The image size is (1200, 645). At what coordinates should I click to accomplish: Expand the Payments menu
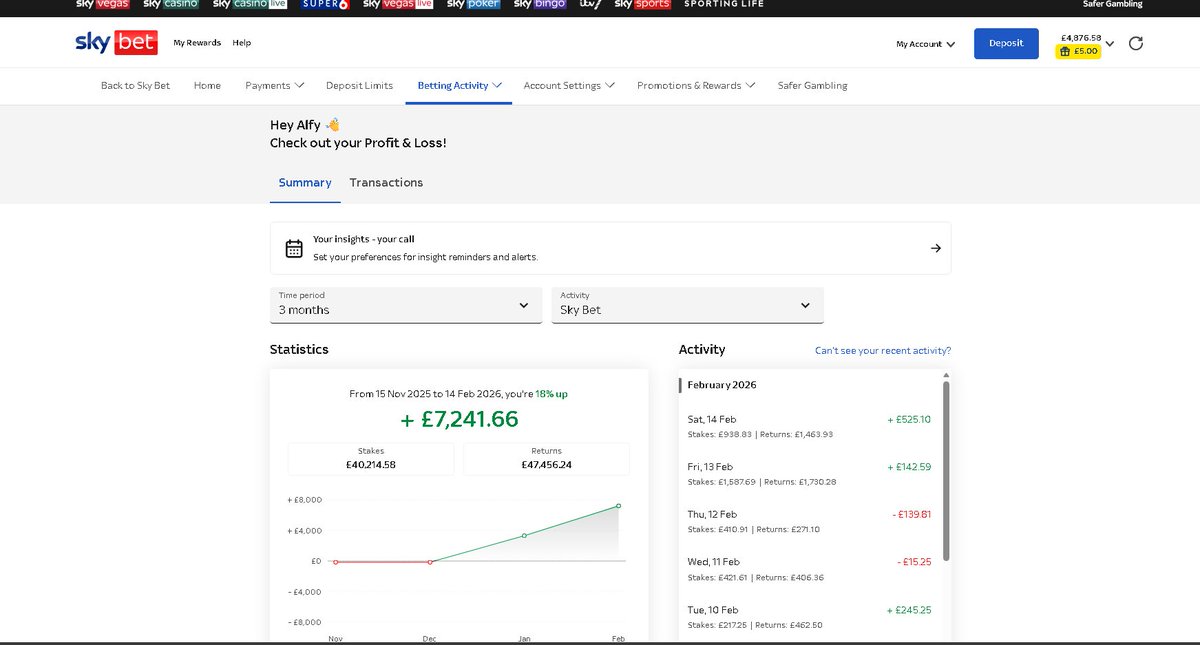click(275, 86)
